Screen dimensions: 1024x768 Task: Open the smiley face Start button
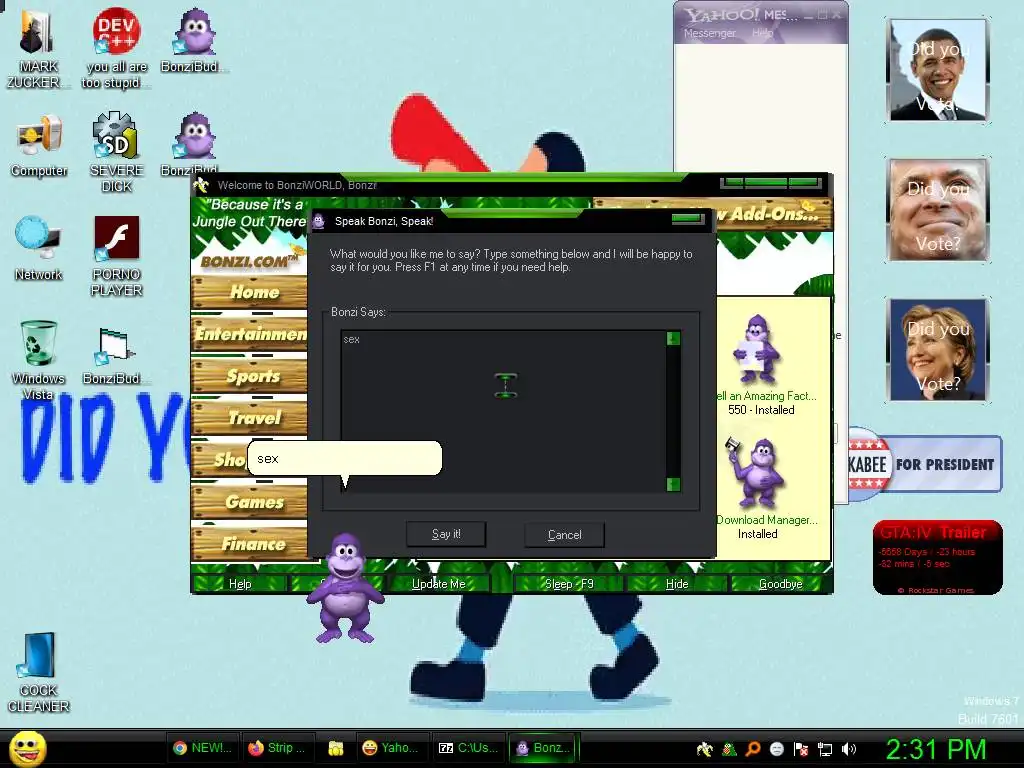pos(27,748)
